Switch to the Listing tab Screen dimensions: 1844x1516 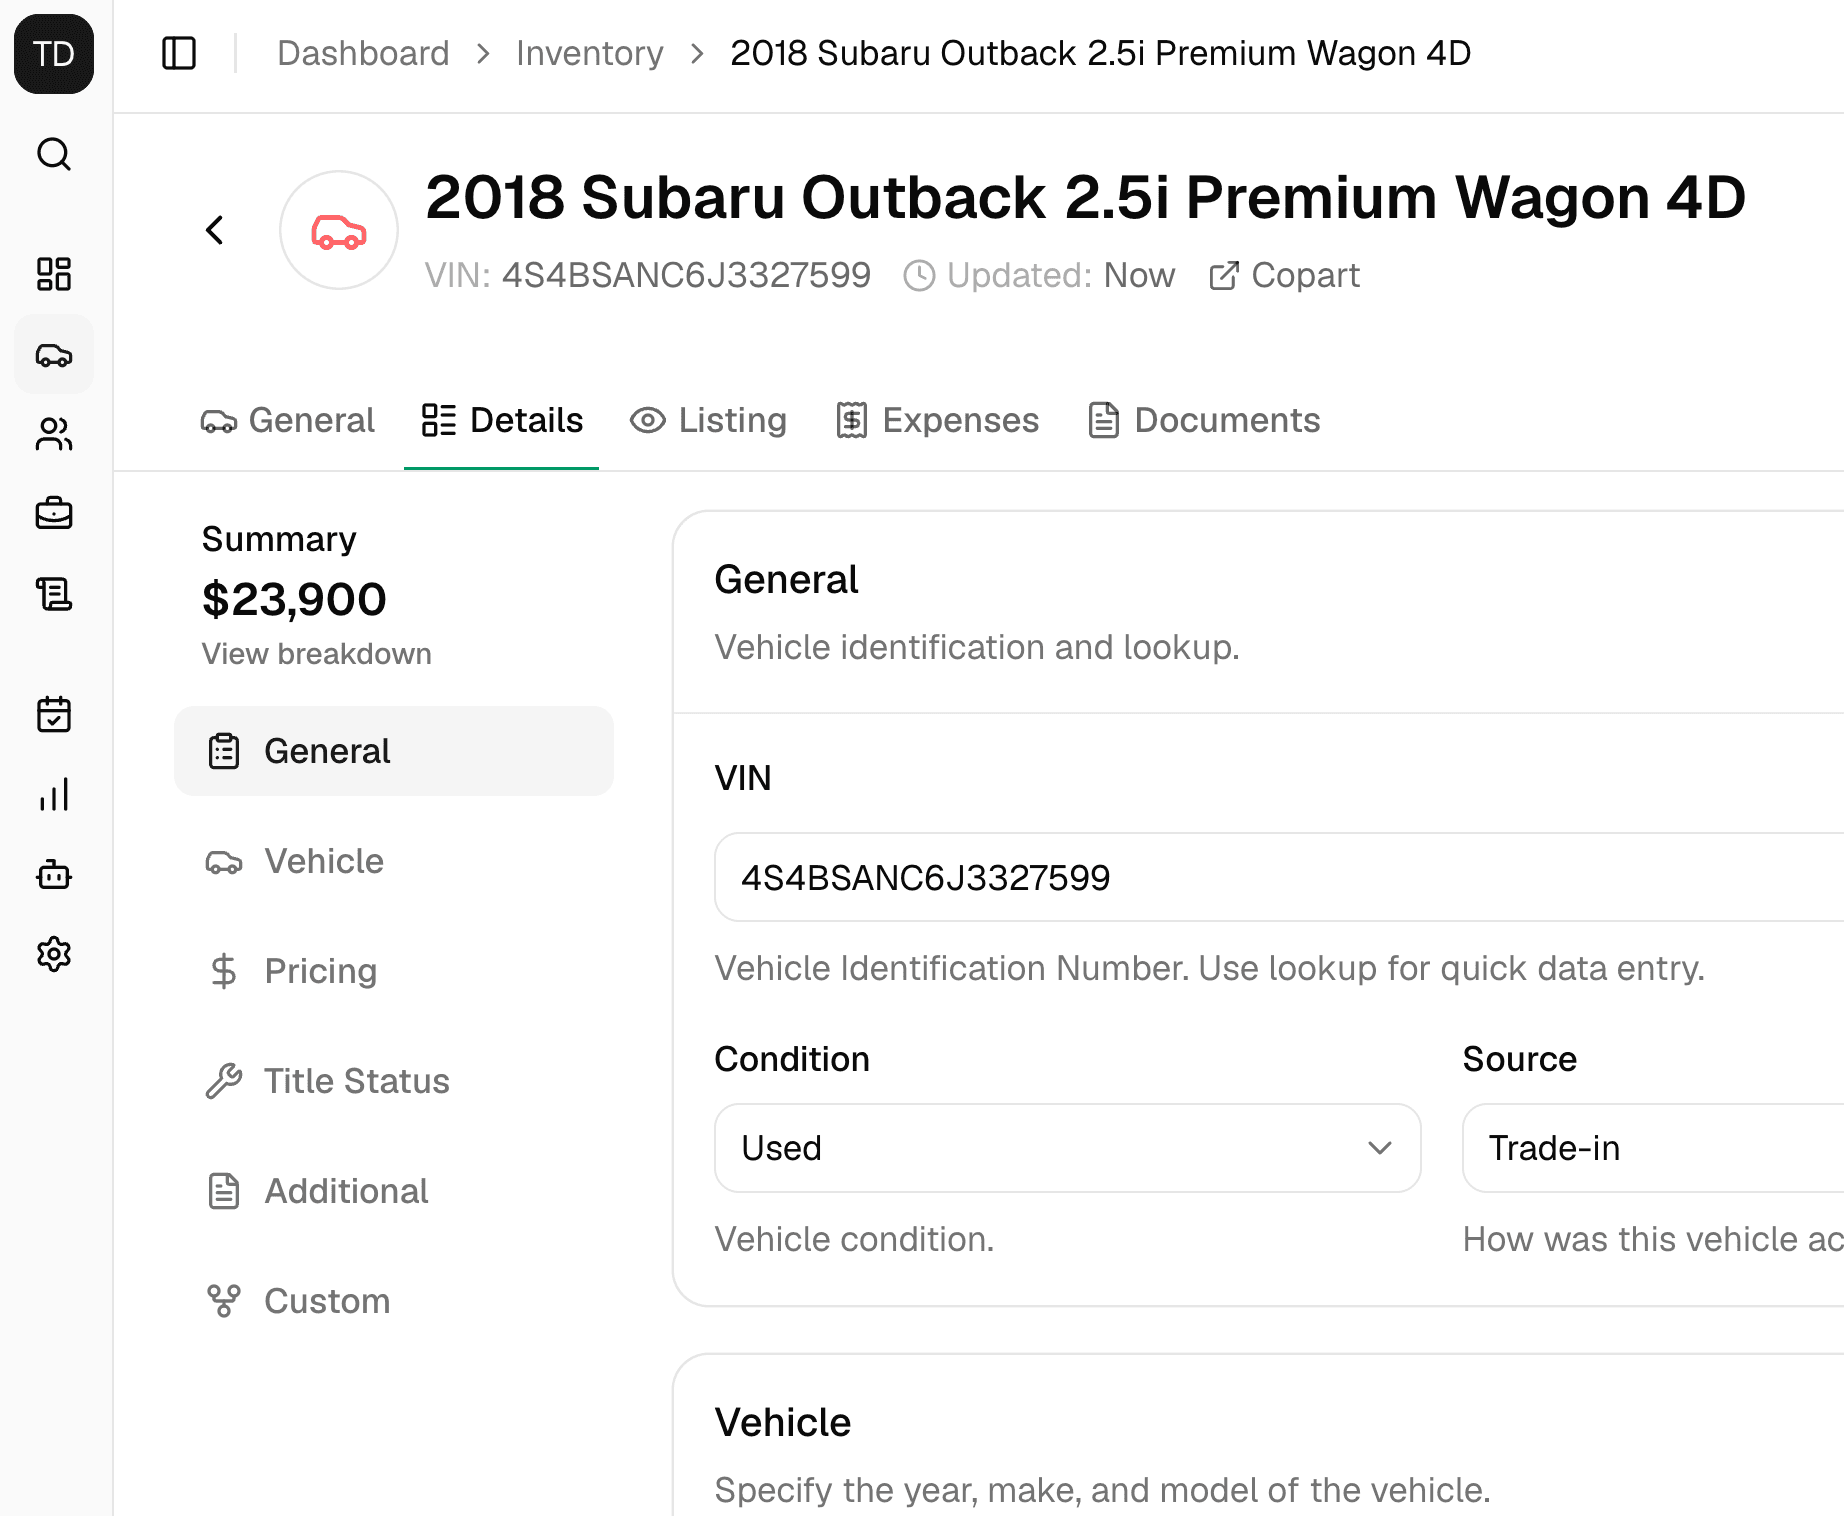pos(708,420)
